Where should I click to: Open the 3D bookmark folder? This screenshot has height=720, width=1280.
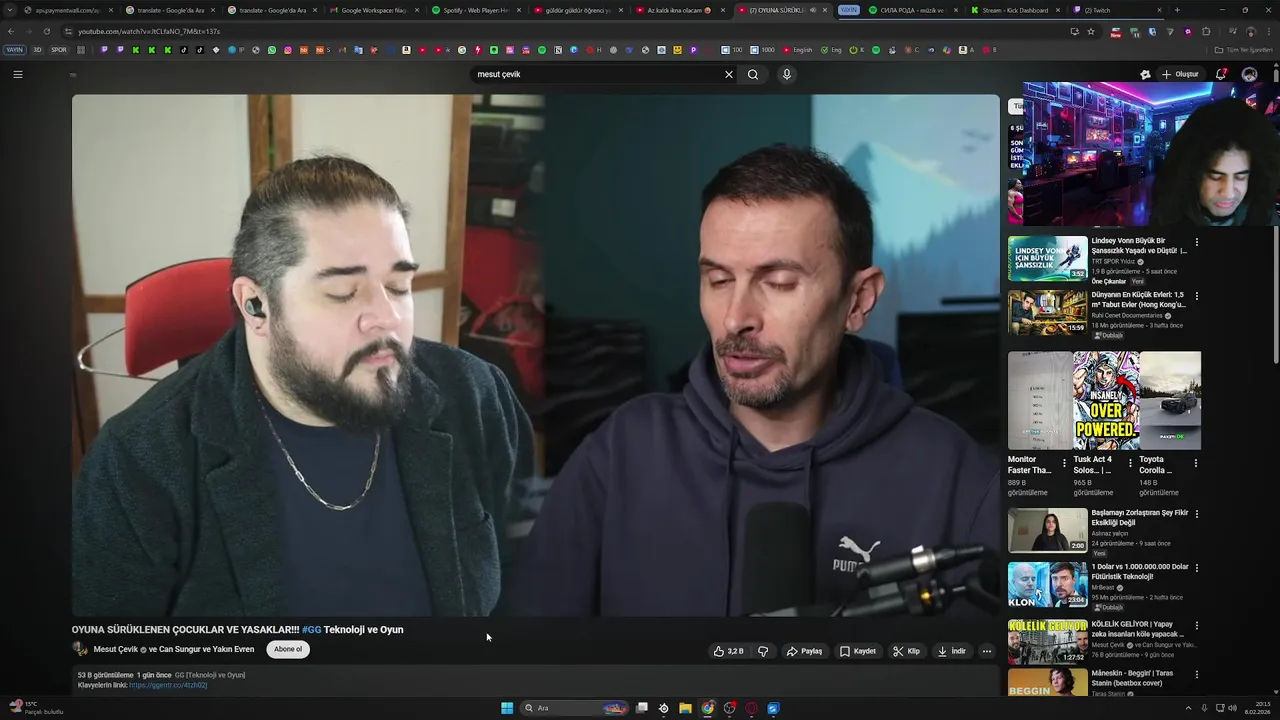[x=37, y=49]
